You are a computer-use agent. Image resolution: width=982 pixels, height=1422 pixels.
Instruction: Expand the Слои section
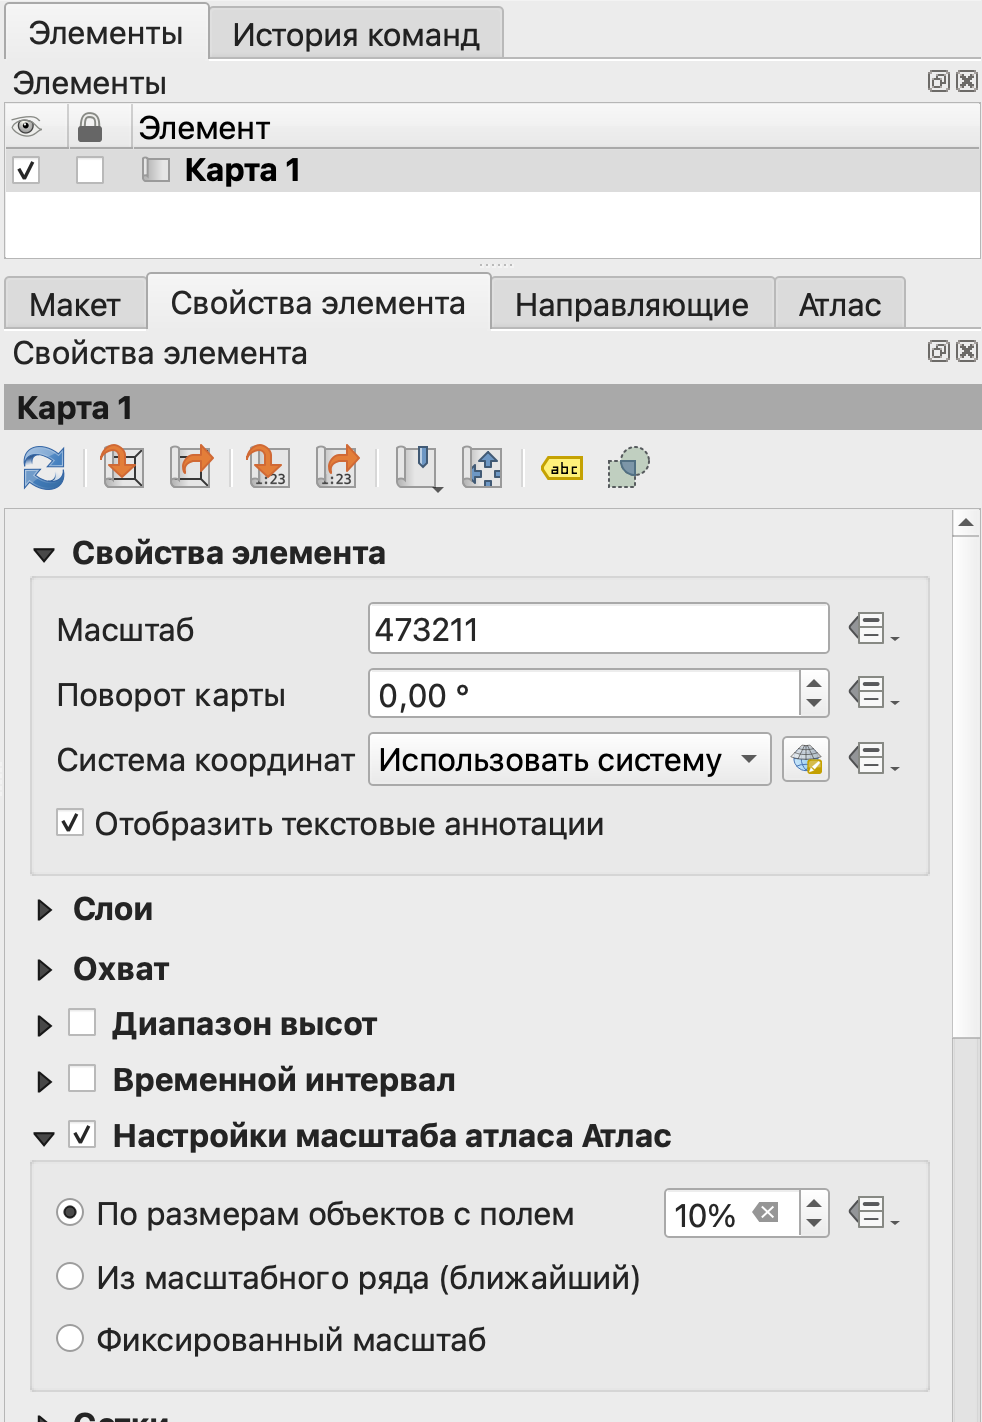[45, 910]
